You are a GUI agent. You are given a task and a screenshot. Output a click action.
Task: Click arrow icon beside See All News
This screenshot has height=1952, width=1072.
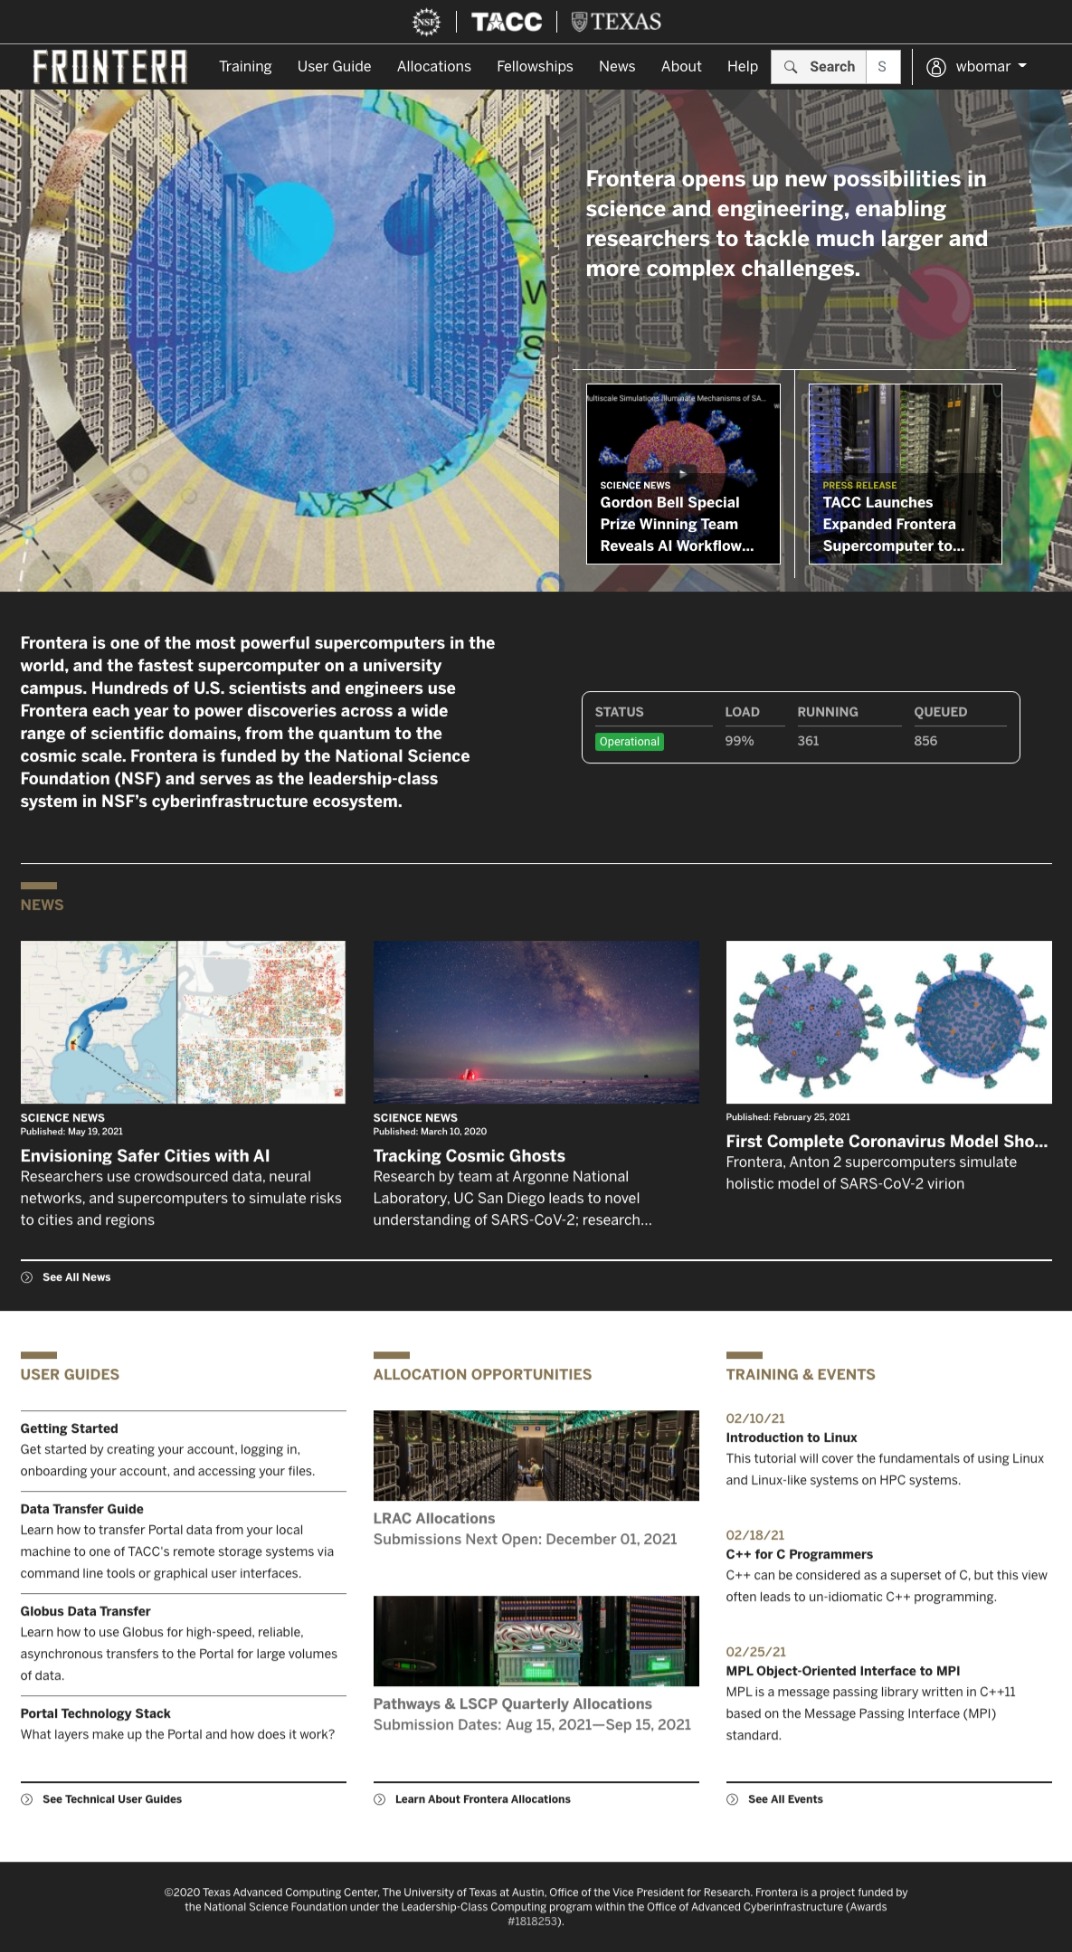(27, 1277)
